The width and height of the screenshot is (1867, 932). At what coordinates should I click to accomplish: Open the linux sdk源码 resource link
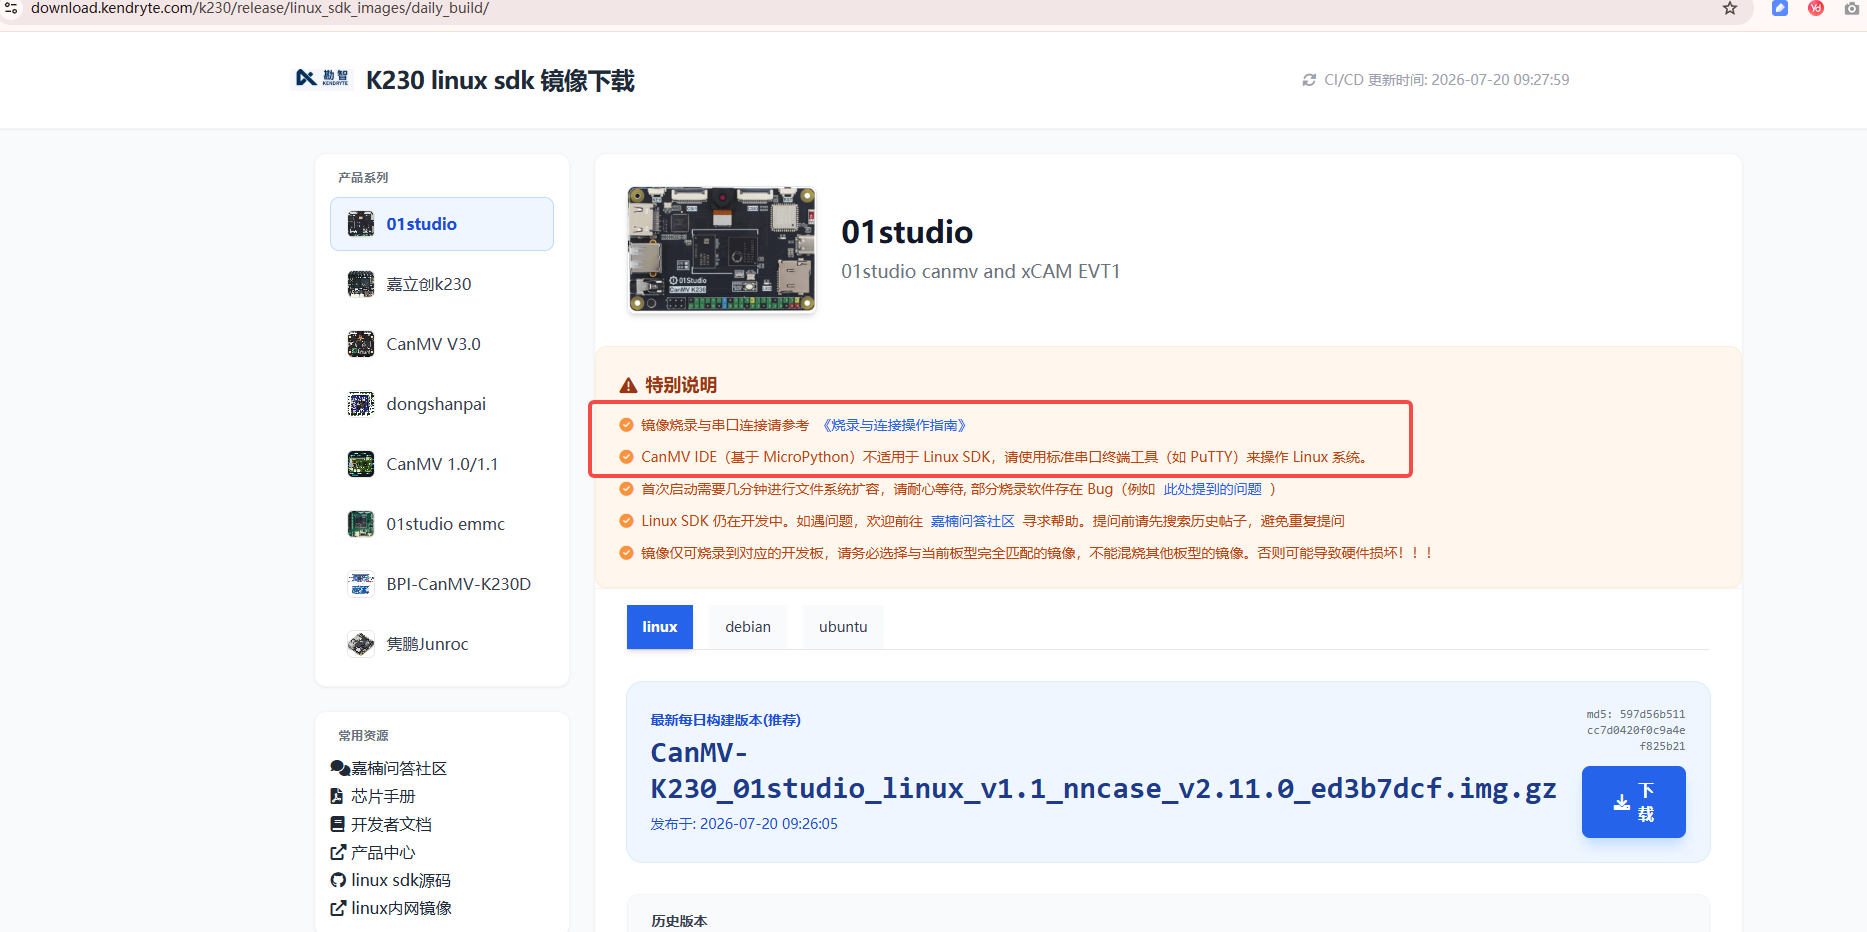click(401, 880)
